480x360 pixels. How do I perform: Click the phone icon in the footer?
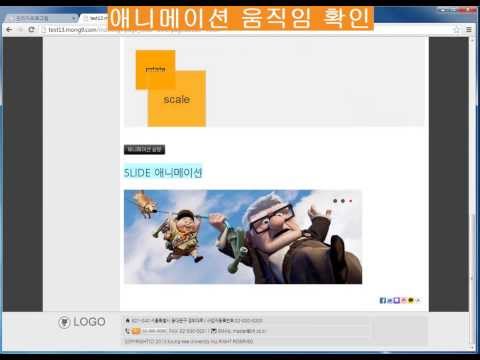click(127, 331)
